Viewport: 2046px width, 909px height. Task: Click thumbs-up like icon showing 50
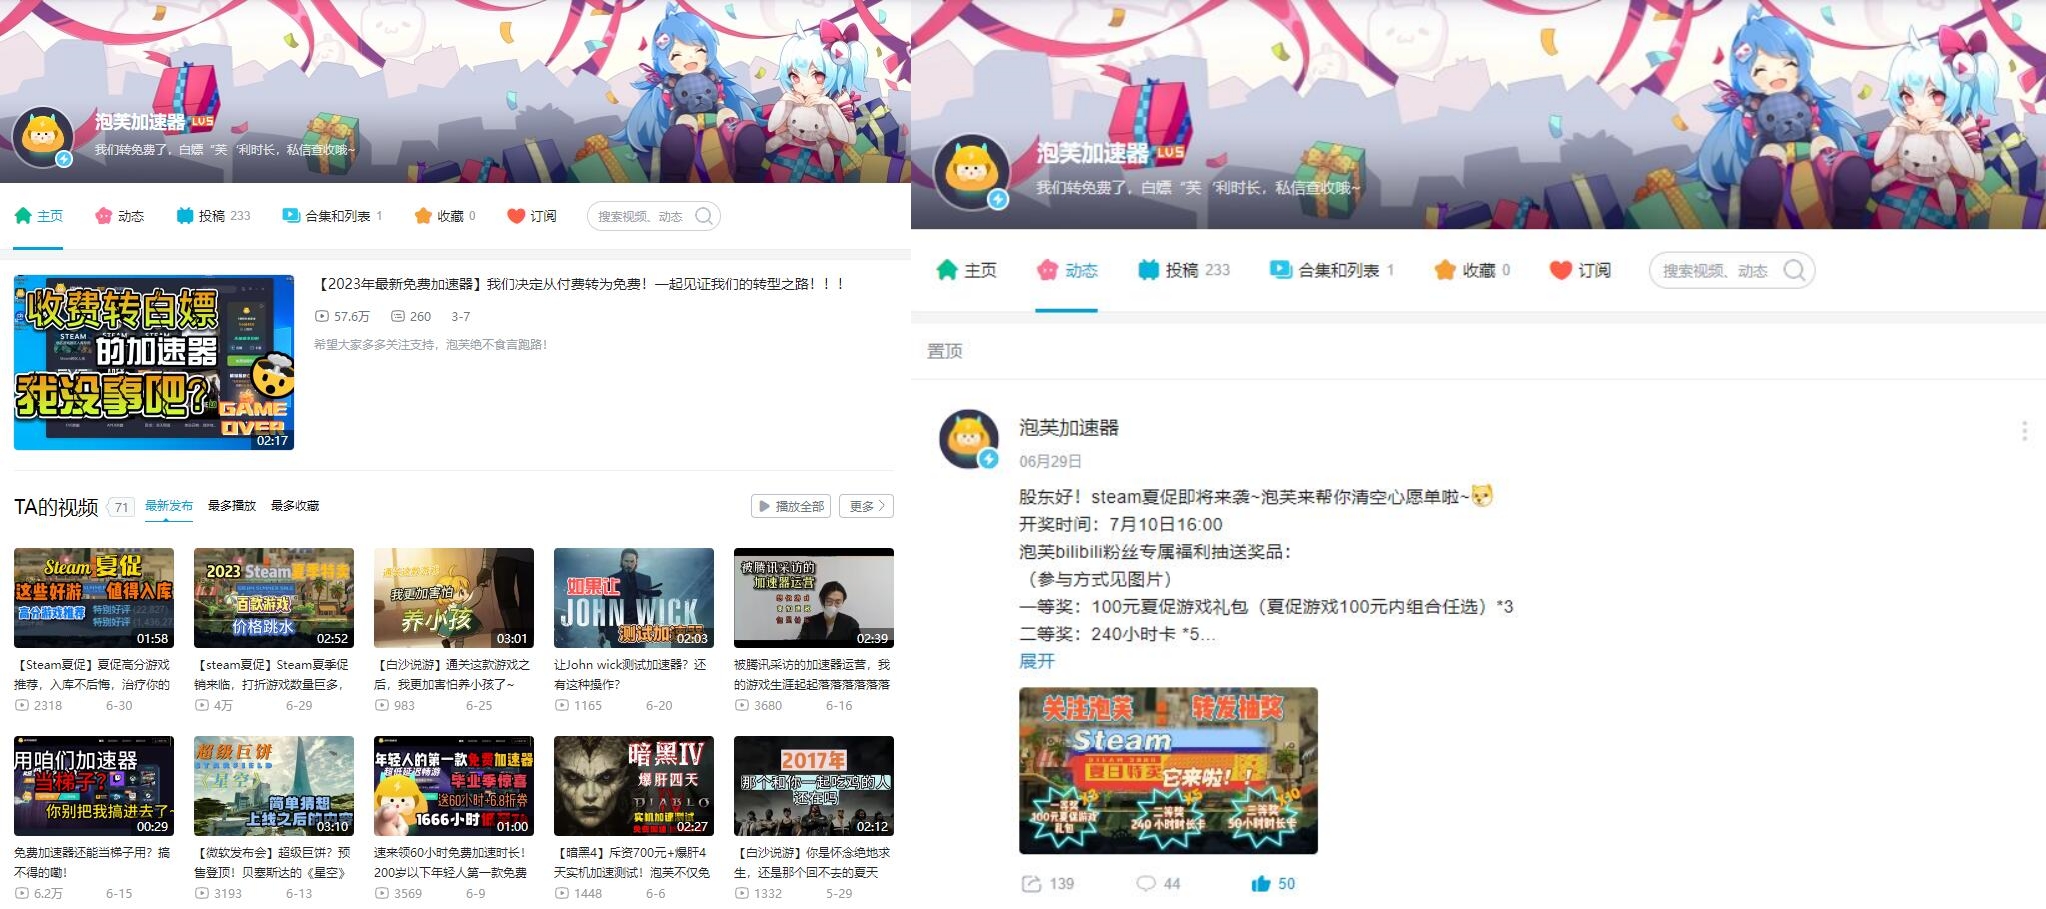(x=1260, y=884)
